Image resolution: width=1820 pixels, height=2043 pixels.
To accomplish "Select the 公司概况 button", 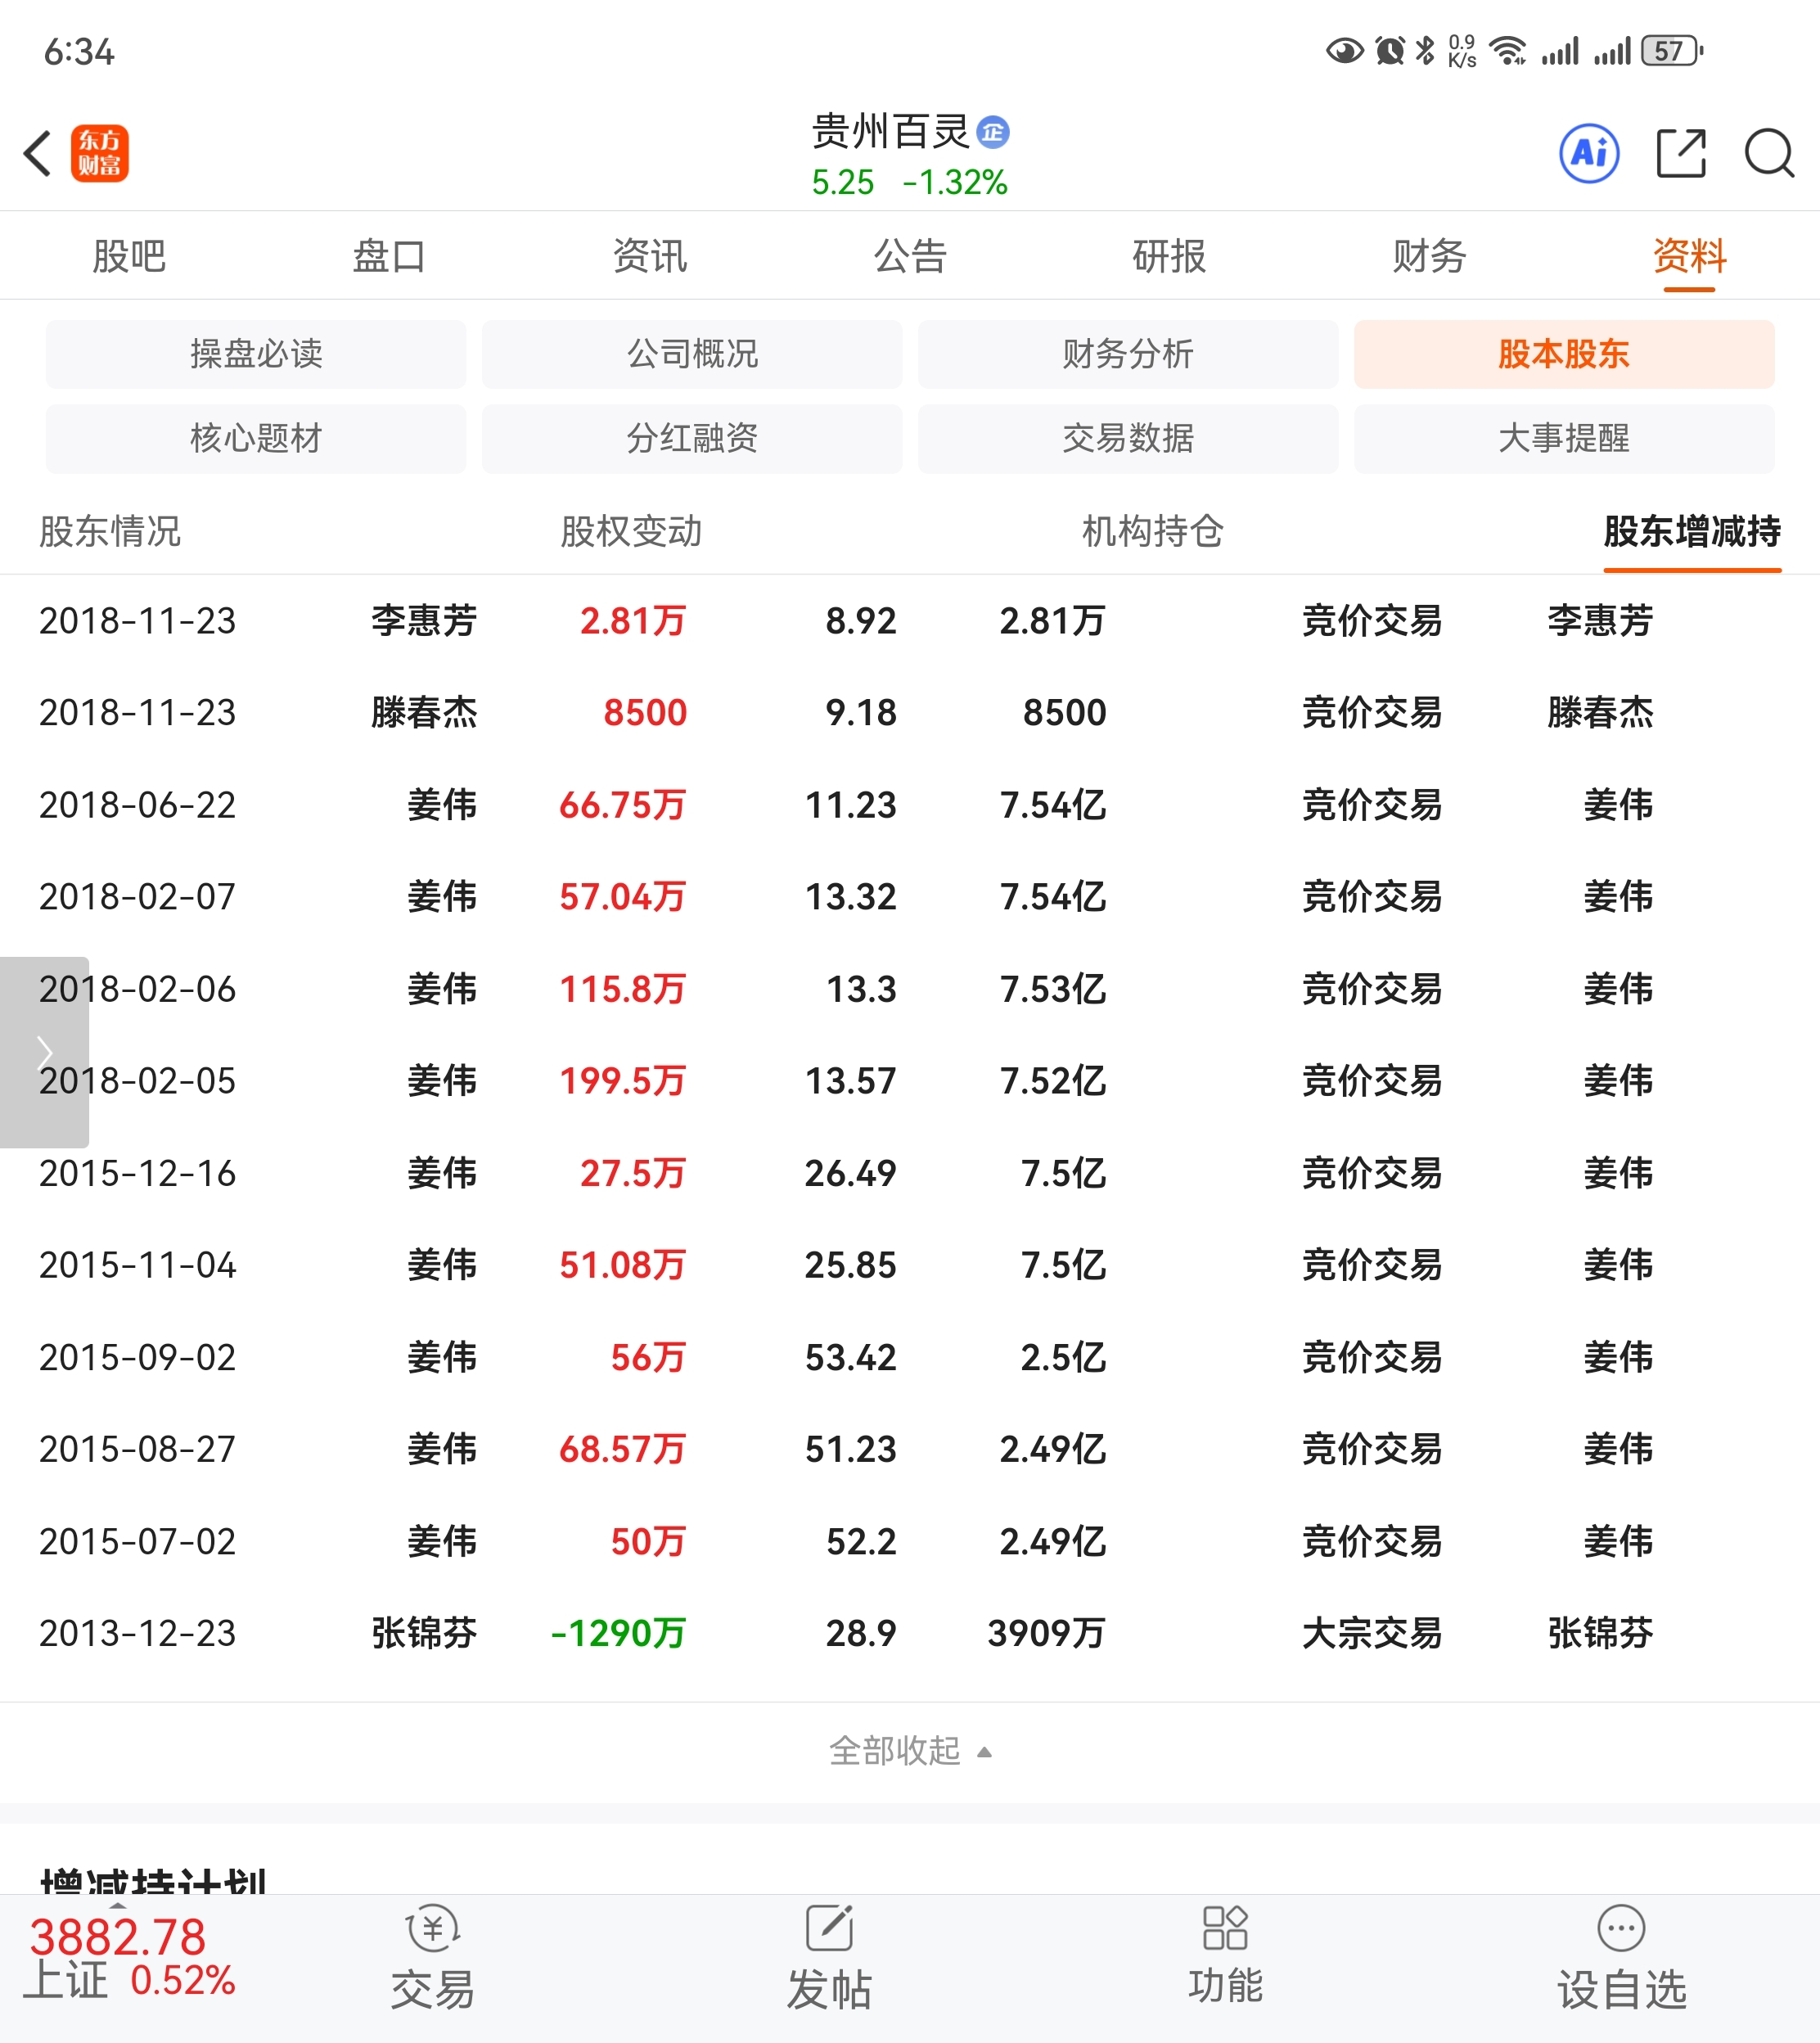I will coord(692,354).
